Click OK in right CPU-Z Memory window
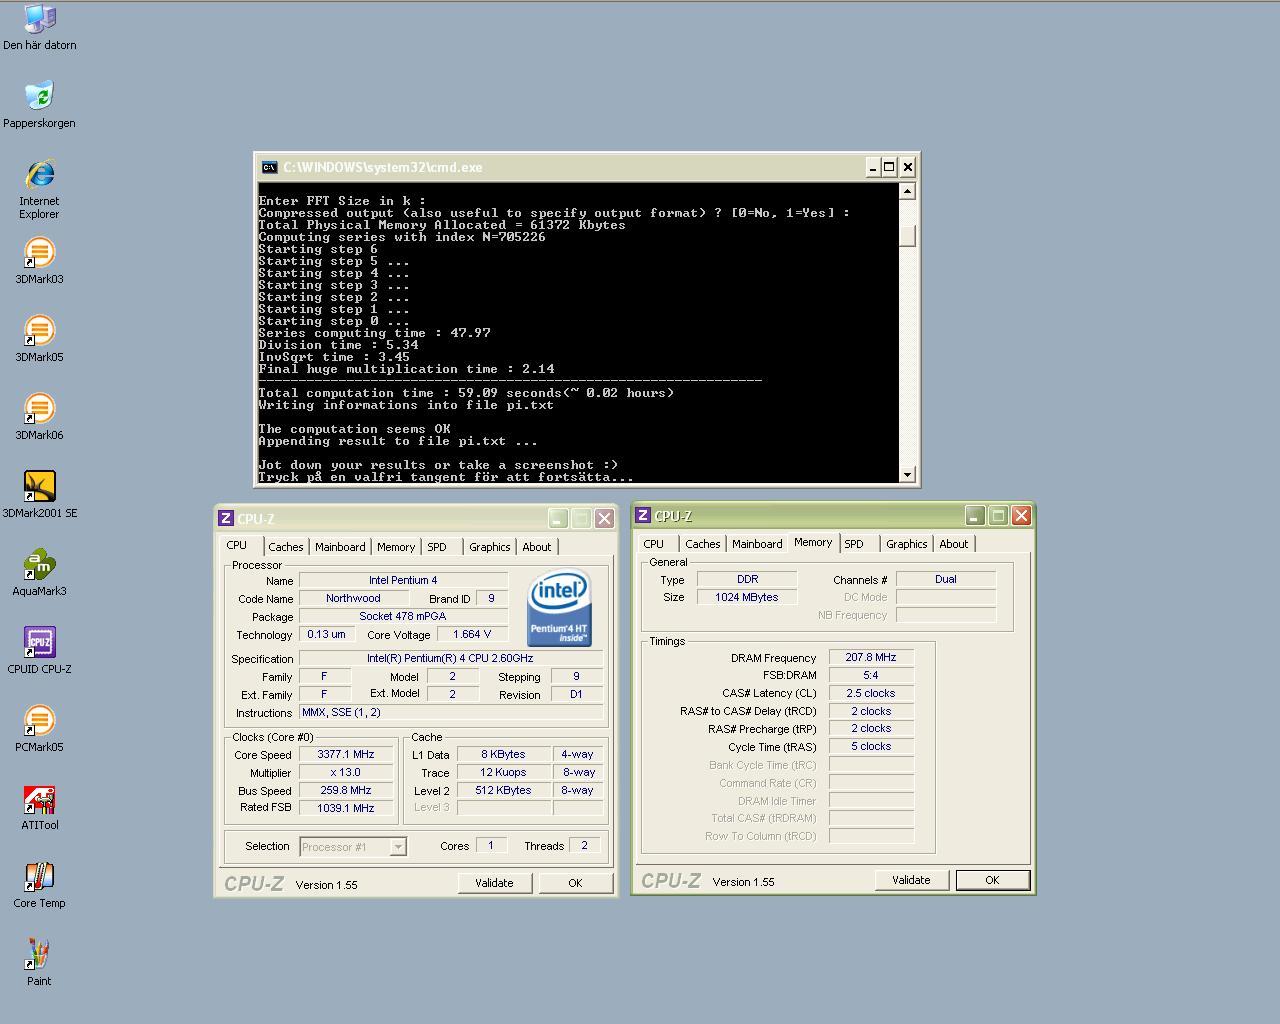This screenshot has width=1280, height=1024. click(992, 880)
